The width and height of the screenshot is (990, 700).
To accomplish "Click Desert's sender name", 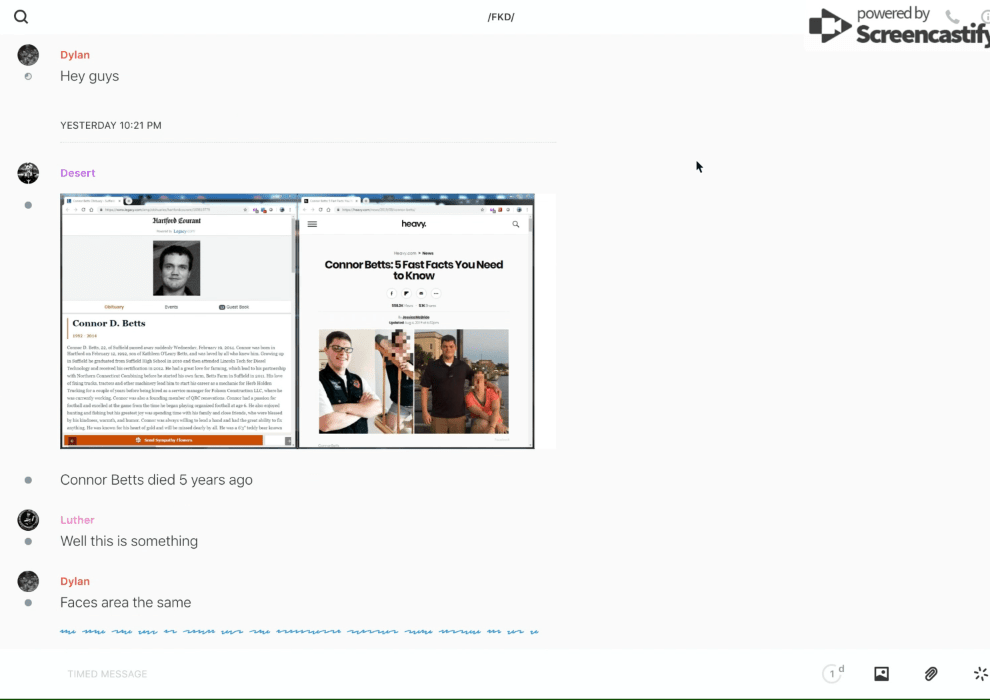I will coord(77,173).
